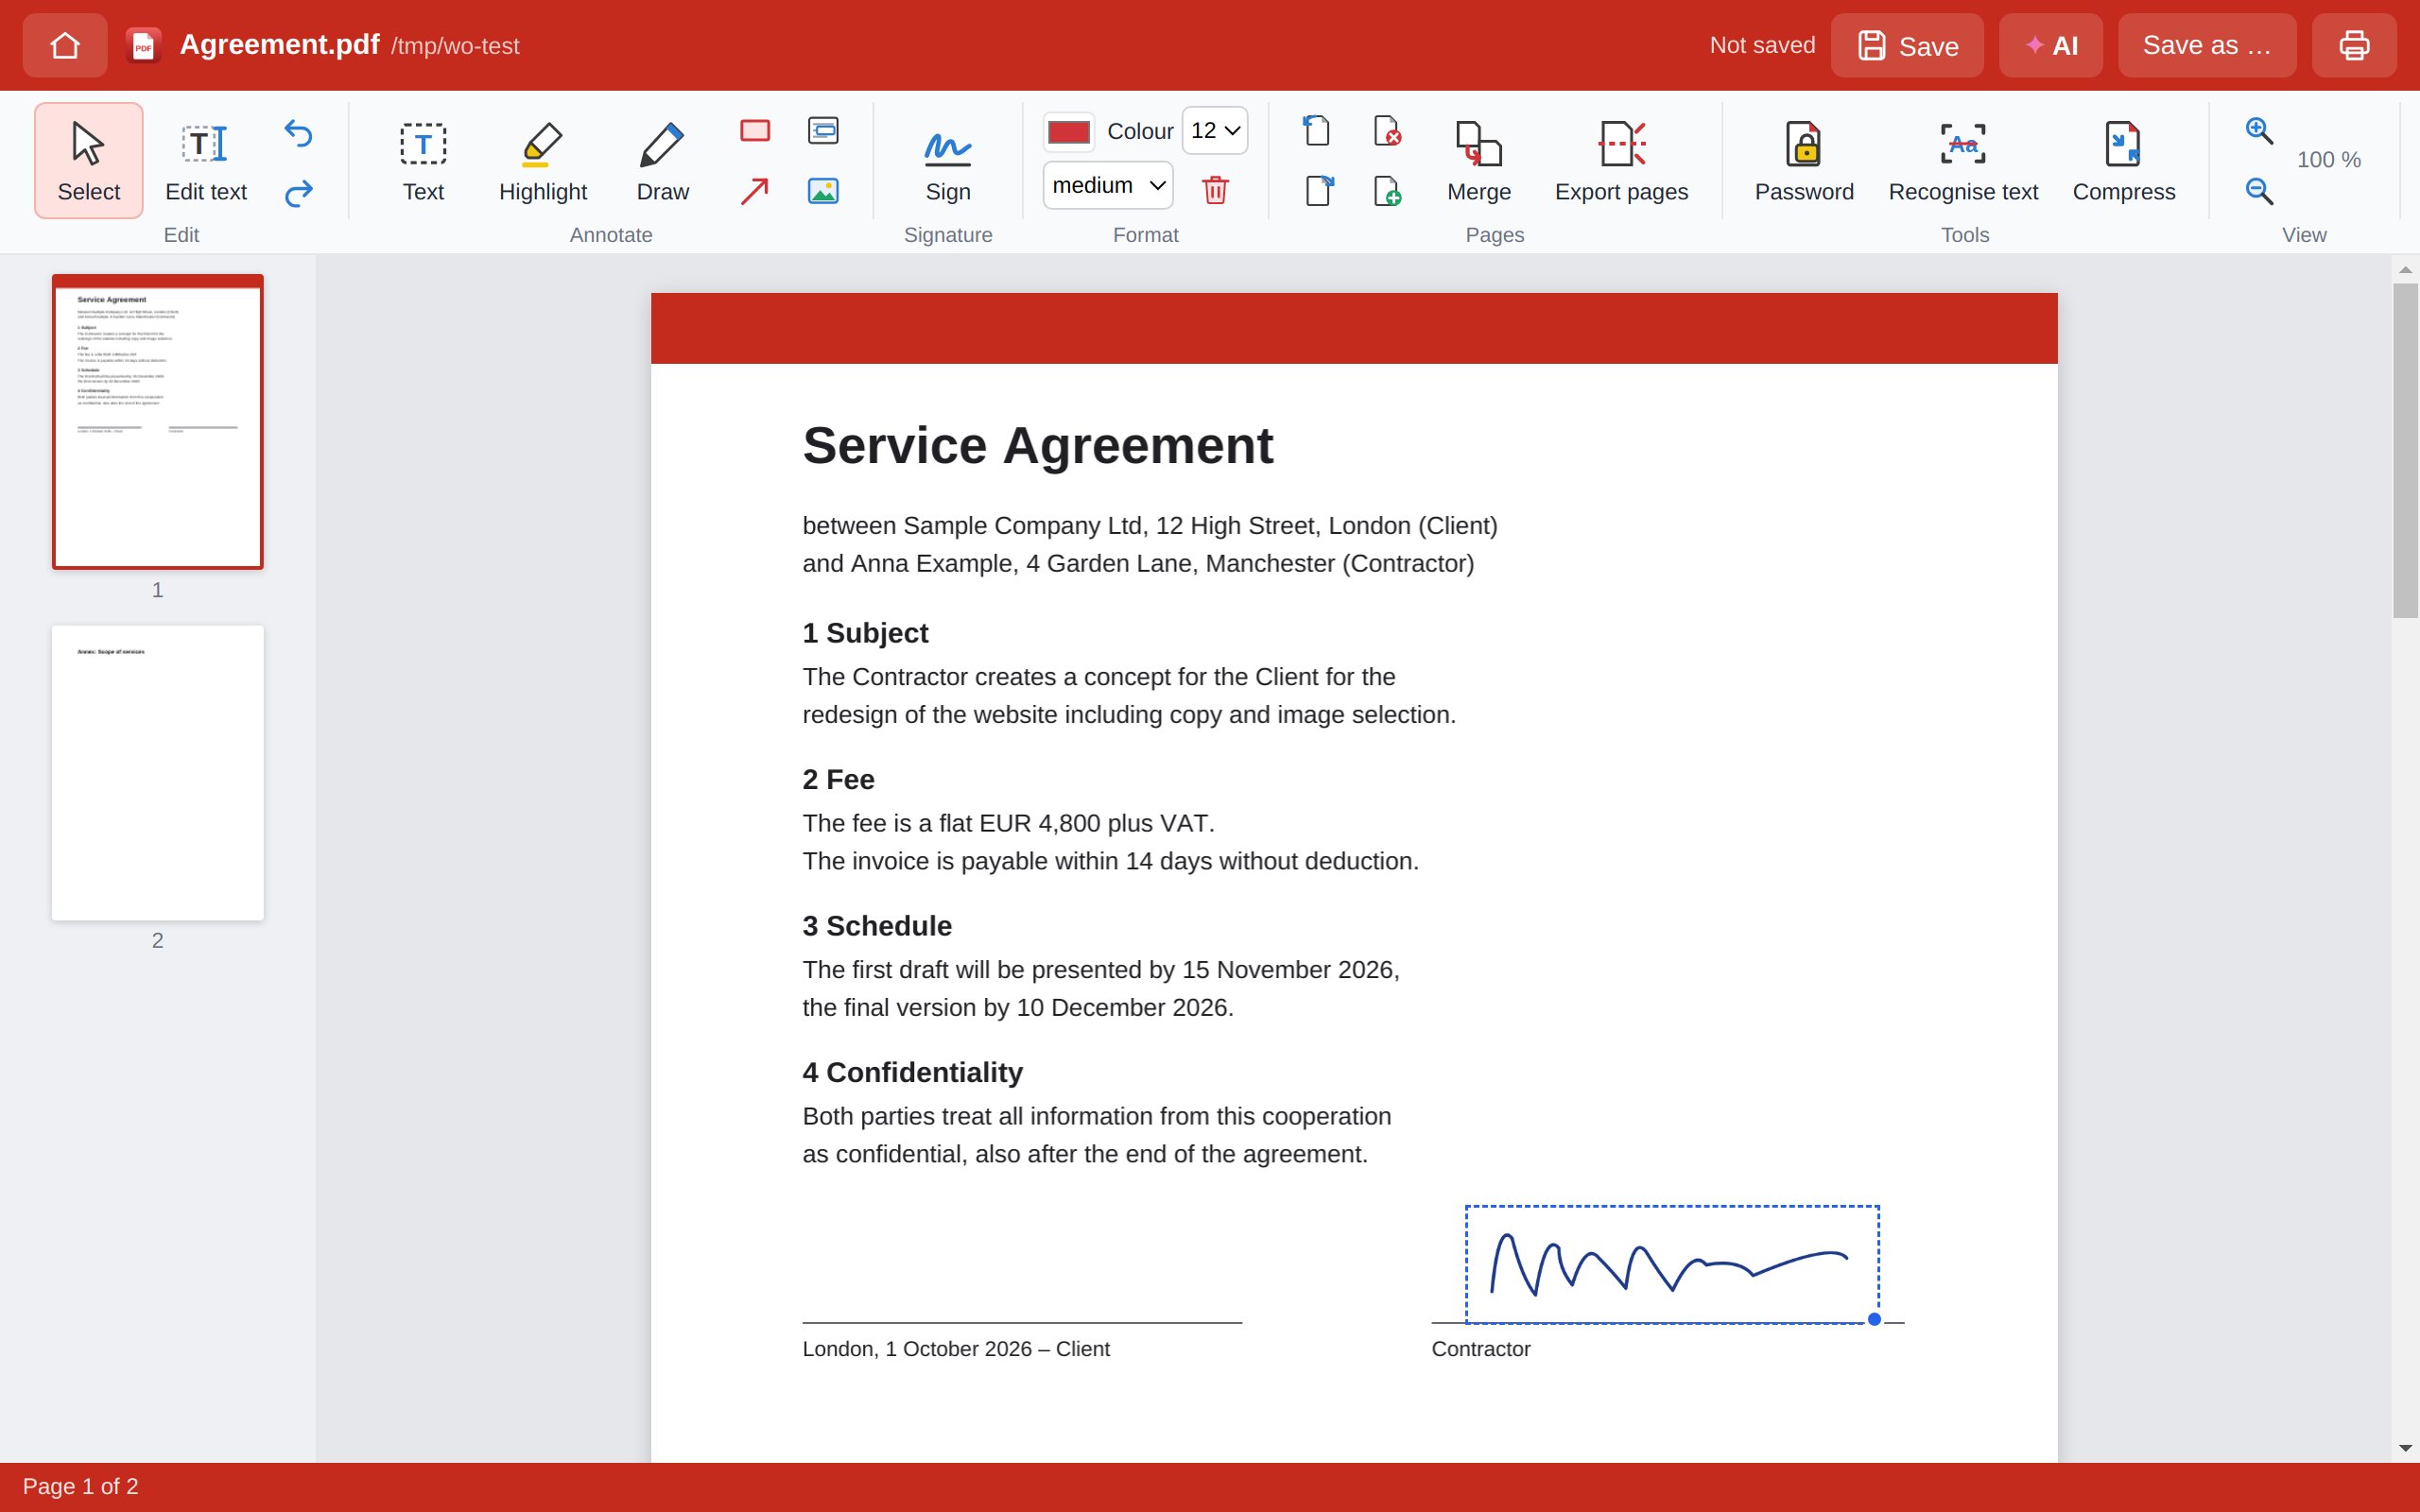Rotate page left icon
The height and width of the screenshot is (1512, 2420).
coord(1317,131)
